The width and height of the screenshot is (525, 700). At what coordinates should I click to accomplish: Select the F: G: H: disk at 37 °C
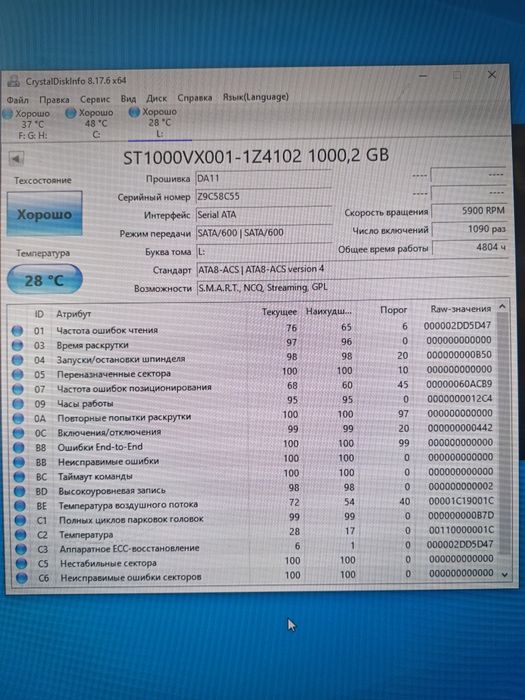tap(28, 124)
